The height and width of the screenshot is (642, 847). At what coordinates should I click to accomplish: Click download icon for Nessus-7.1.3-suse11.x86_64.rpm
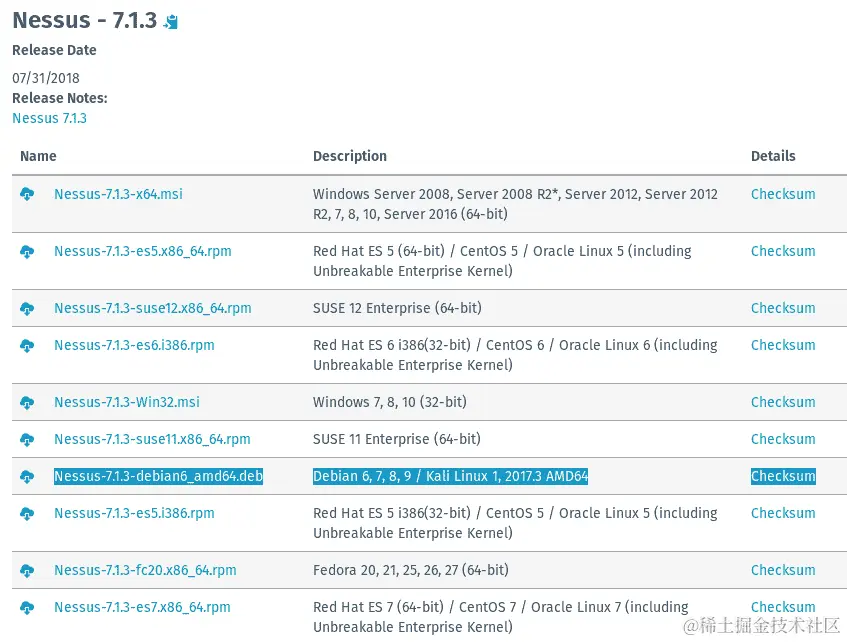pos(27,439)
